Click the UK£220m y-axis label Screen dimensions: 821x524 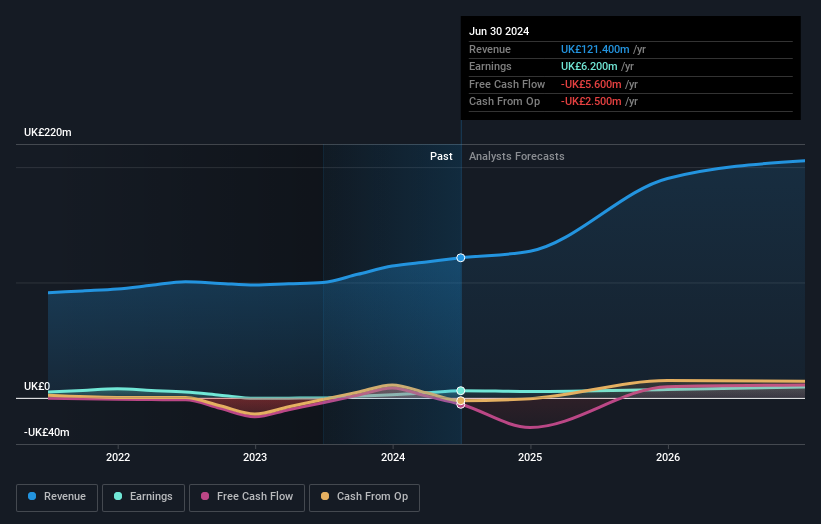48,132
